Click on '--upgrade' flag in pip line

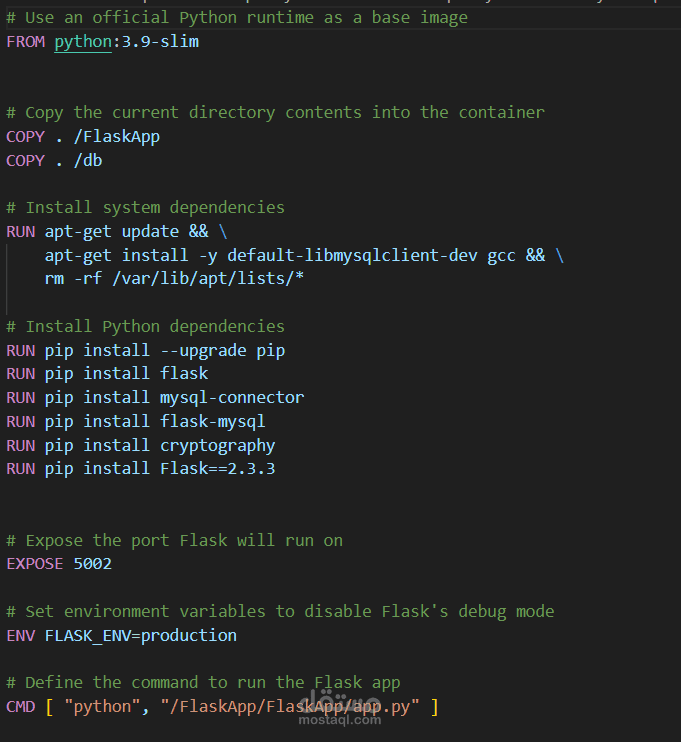click(x=203, y=351)
